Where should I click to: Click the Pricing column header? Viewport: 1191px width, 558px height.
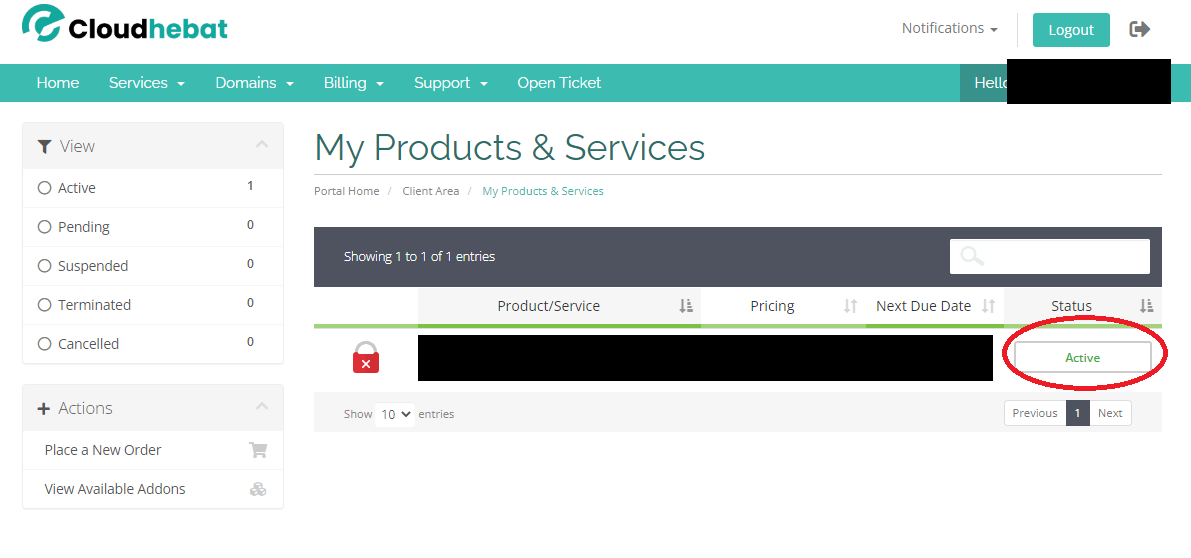click(x=783, y=306)
